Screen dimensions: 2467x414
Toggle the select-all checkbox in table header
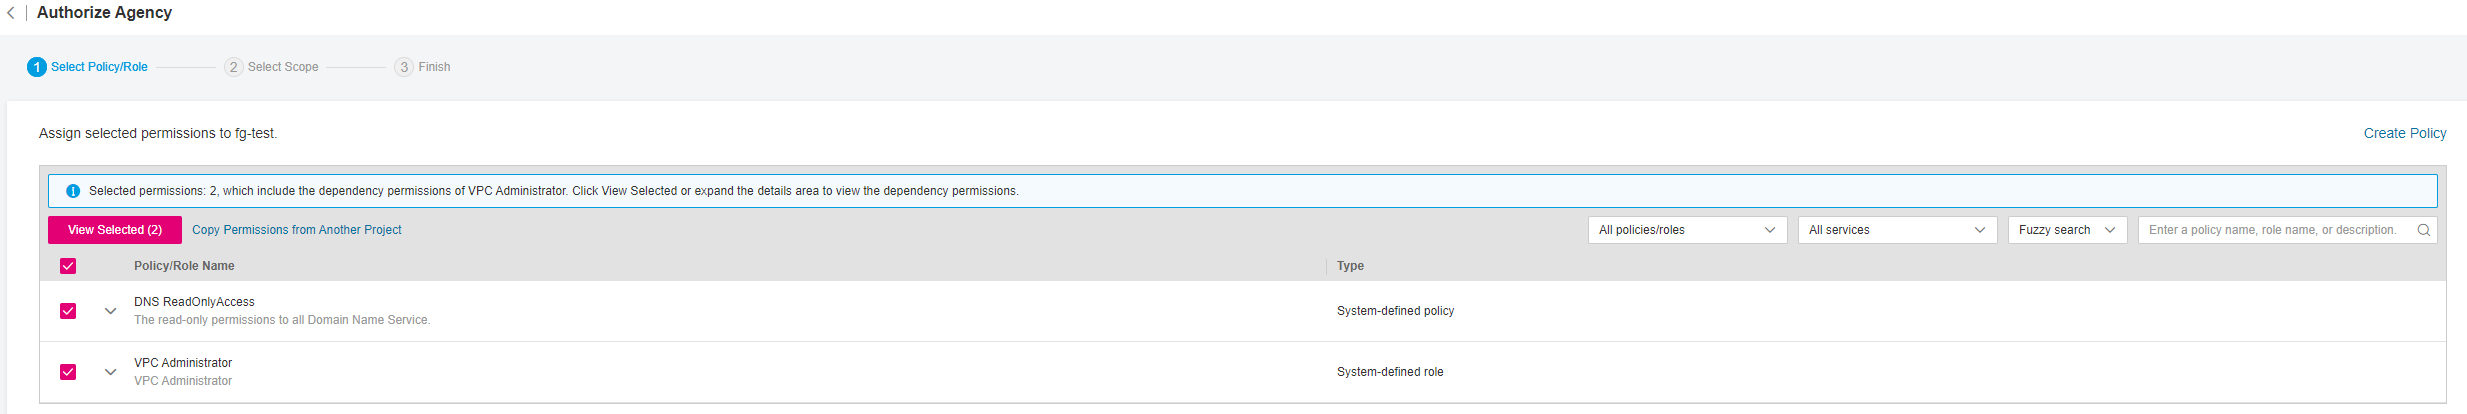[x=68, y=266]
